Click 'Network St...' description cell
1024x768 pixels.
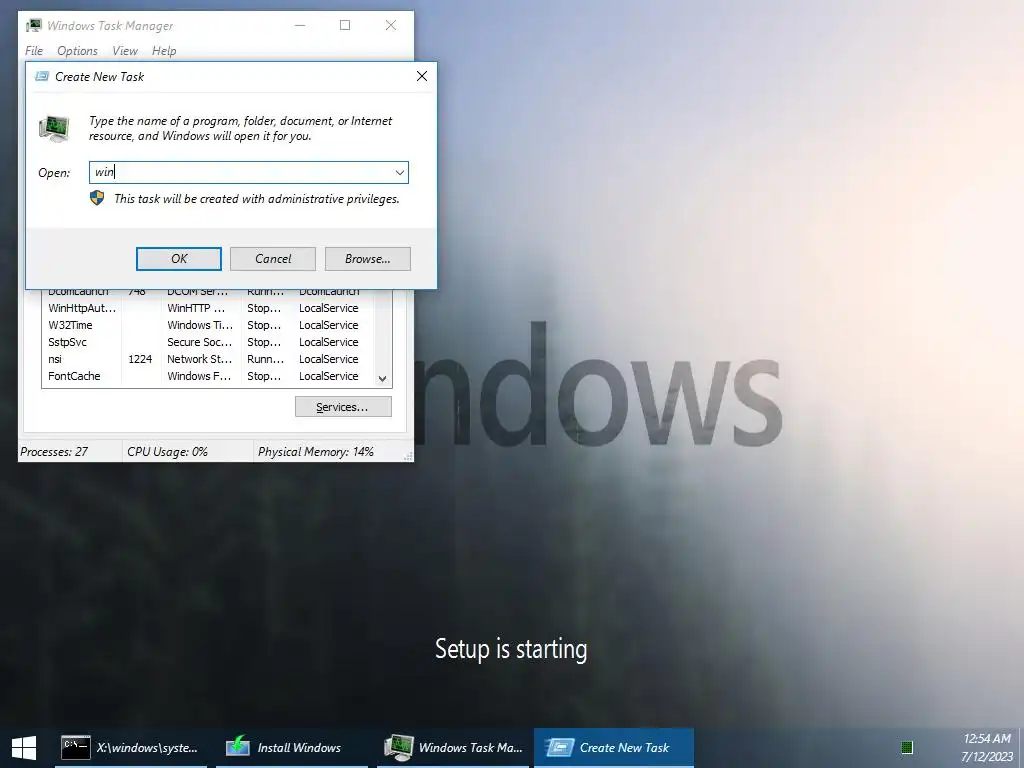pyautogui.click(x=199, y=359)
